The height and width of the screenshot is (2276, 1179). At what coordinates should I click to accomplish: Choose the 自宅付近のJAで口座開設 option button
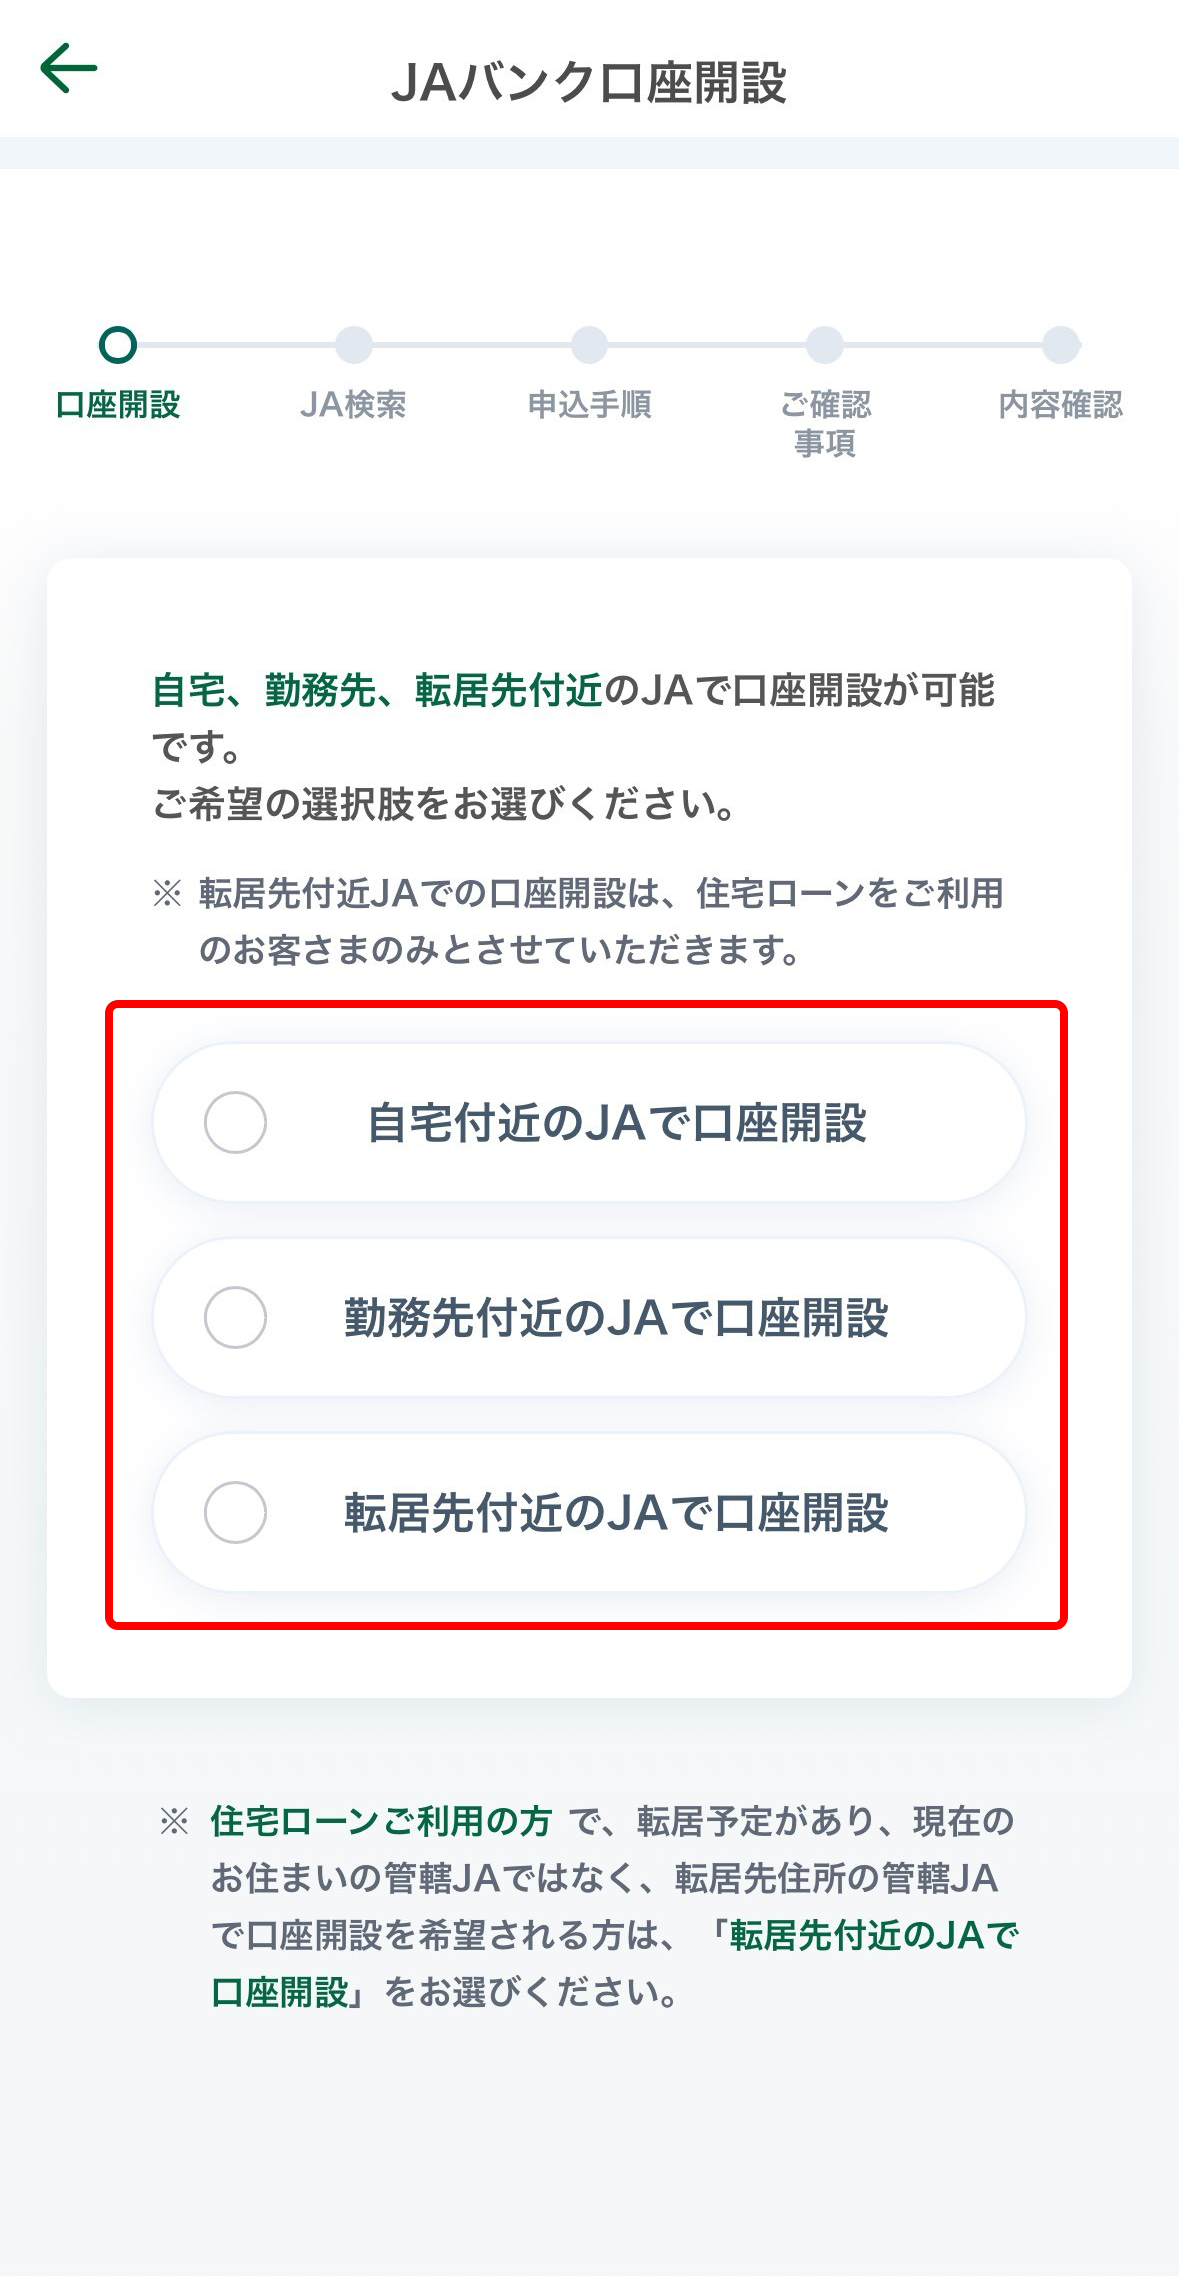pos(589,1123)
